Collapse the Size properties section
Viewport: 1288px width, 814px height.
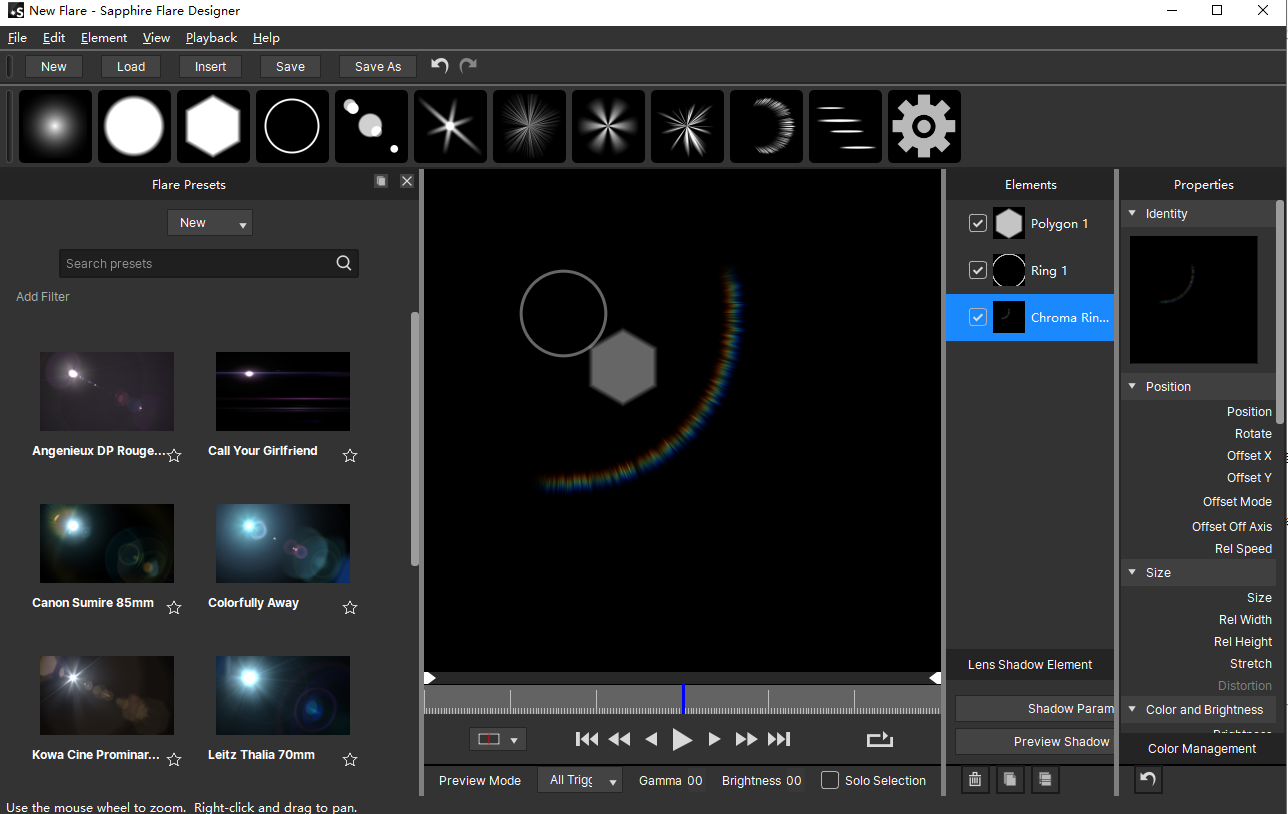[x=1132, y=572]
